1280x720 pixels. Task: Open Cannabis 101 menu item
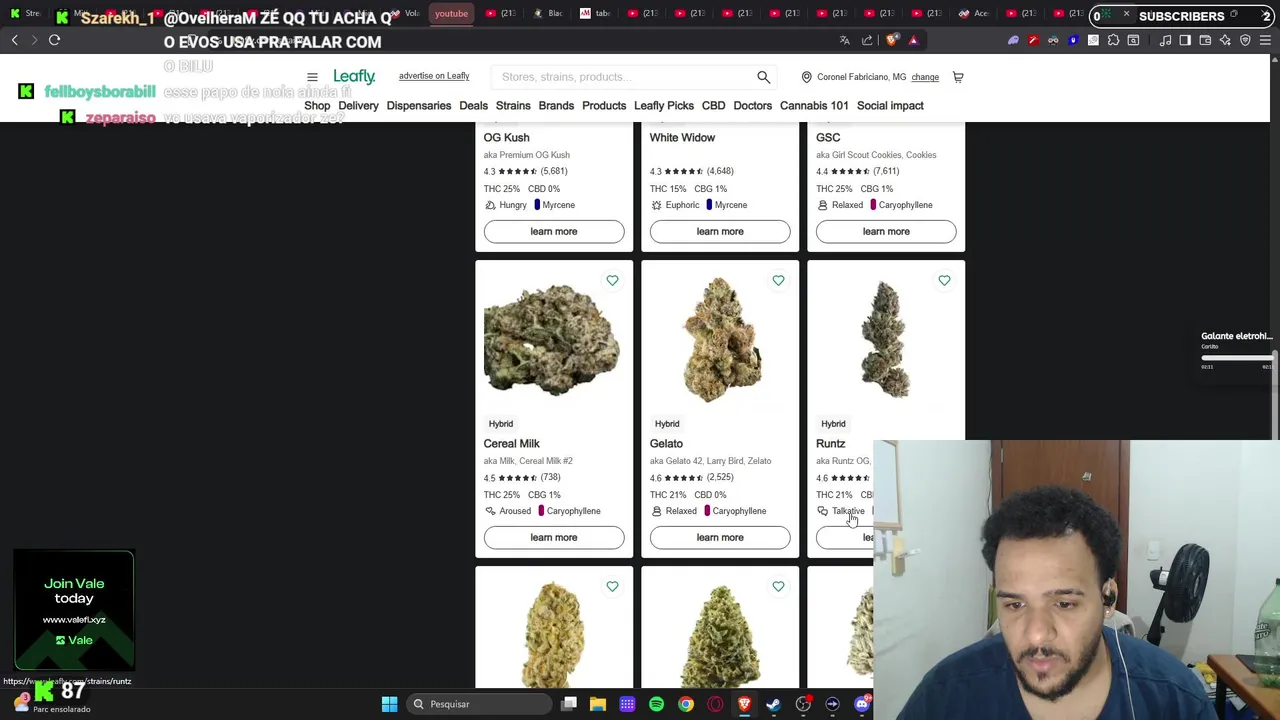pos(814,106)
